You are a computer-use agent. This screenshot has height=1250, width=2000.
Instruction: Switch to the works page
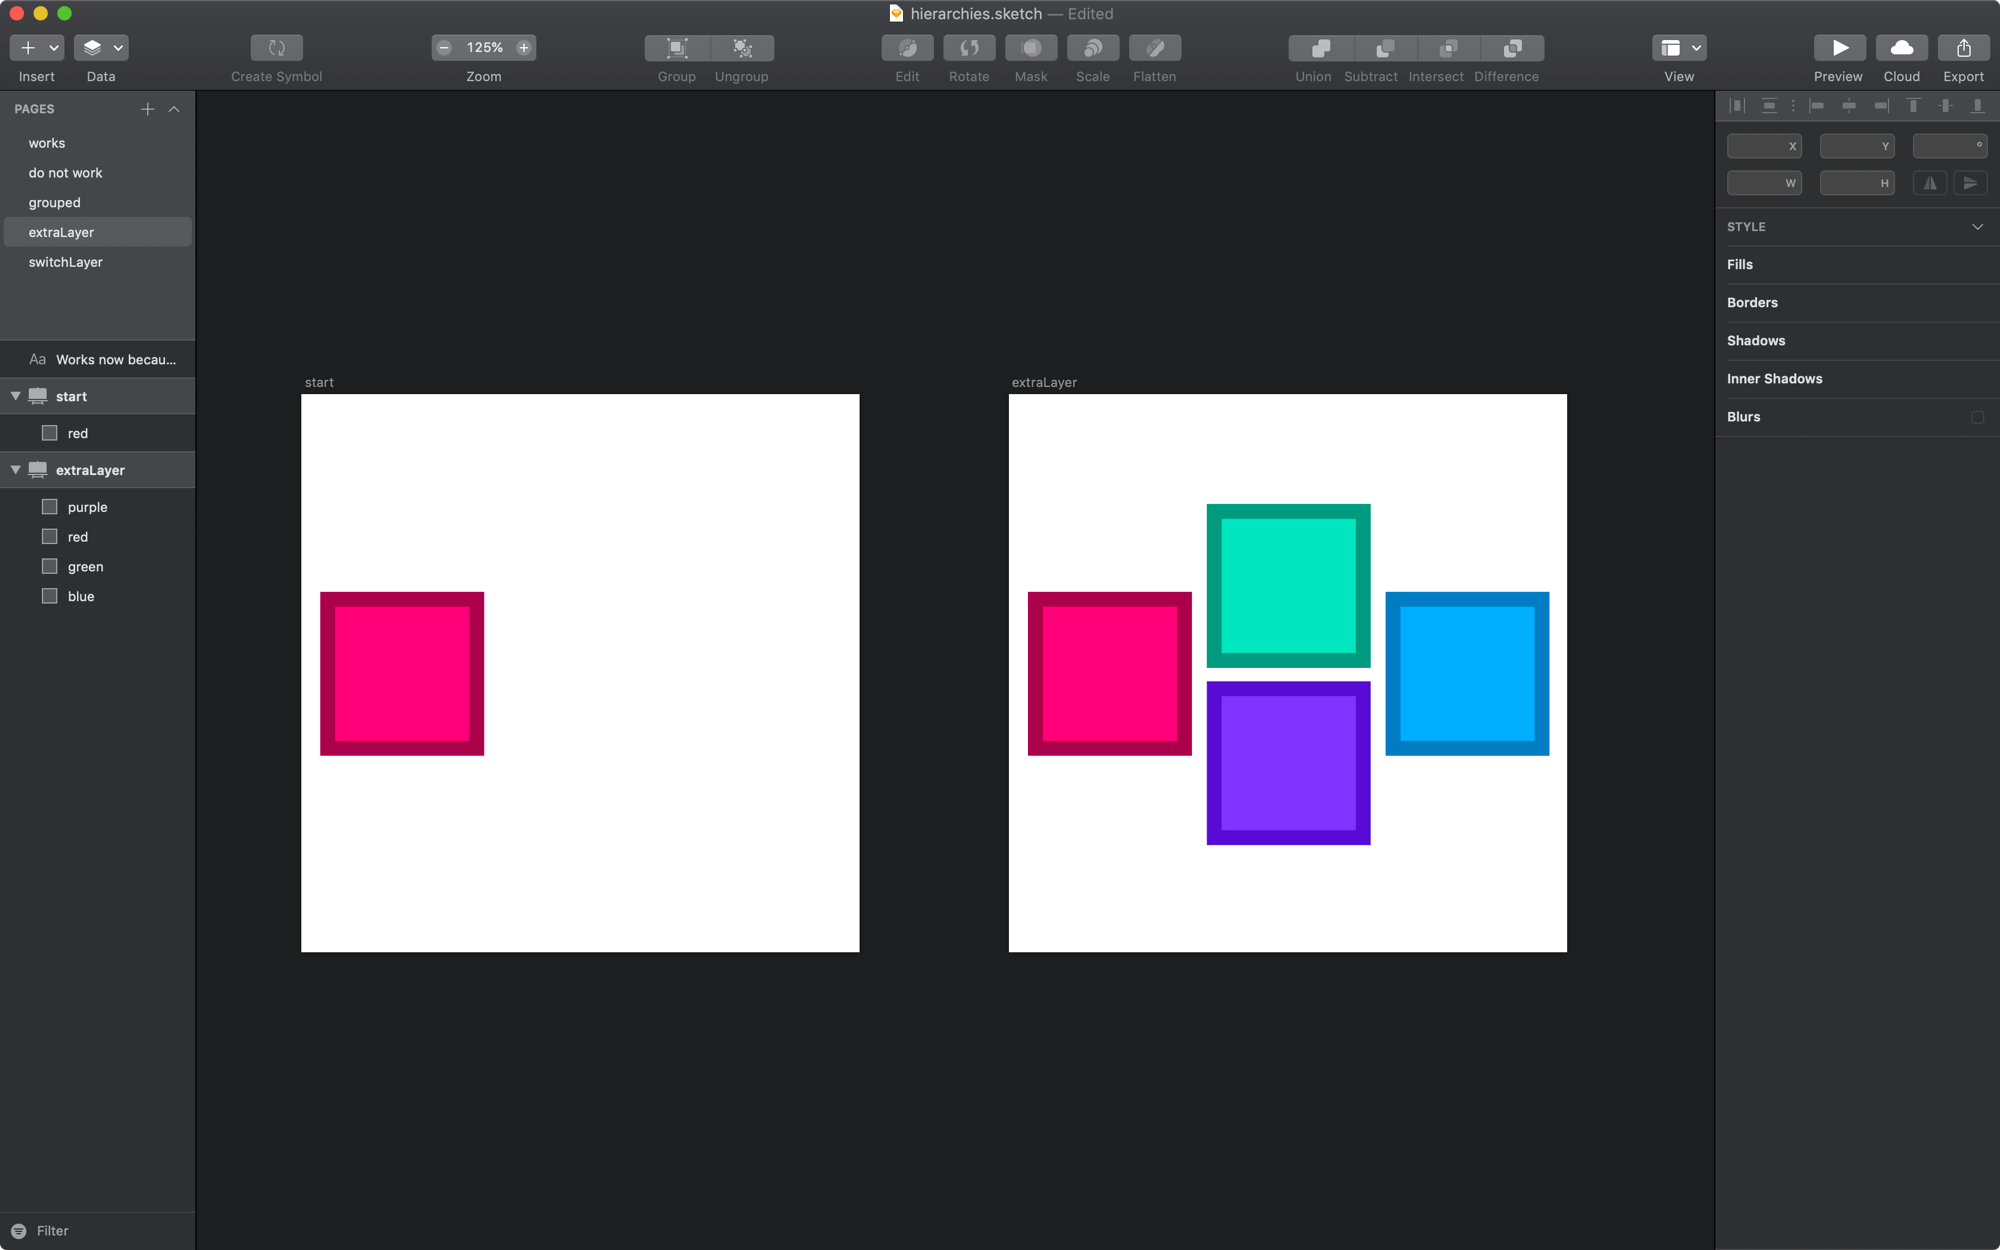point(97,143)
